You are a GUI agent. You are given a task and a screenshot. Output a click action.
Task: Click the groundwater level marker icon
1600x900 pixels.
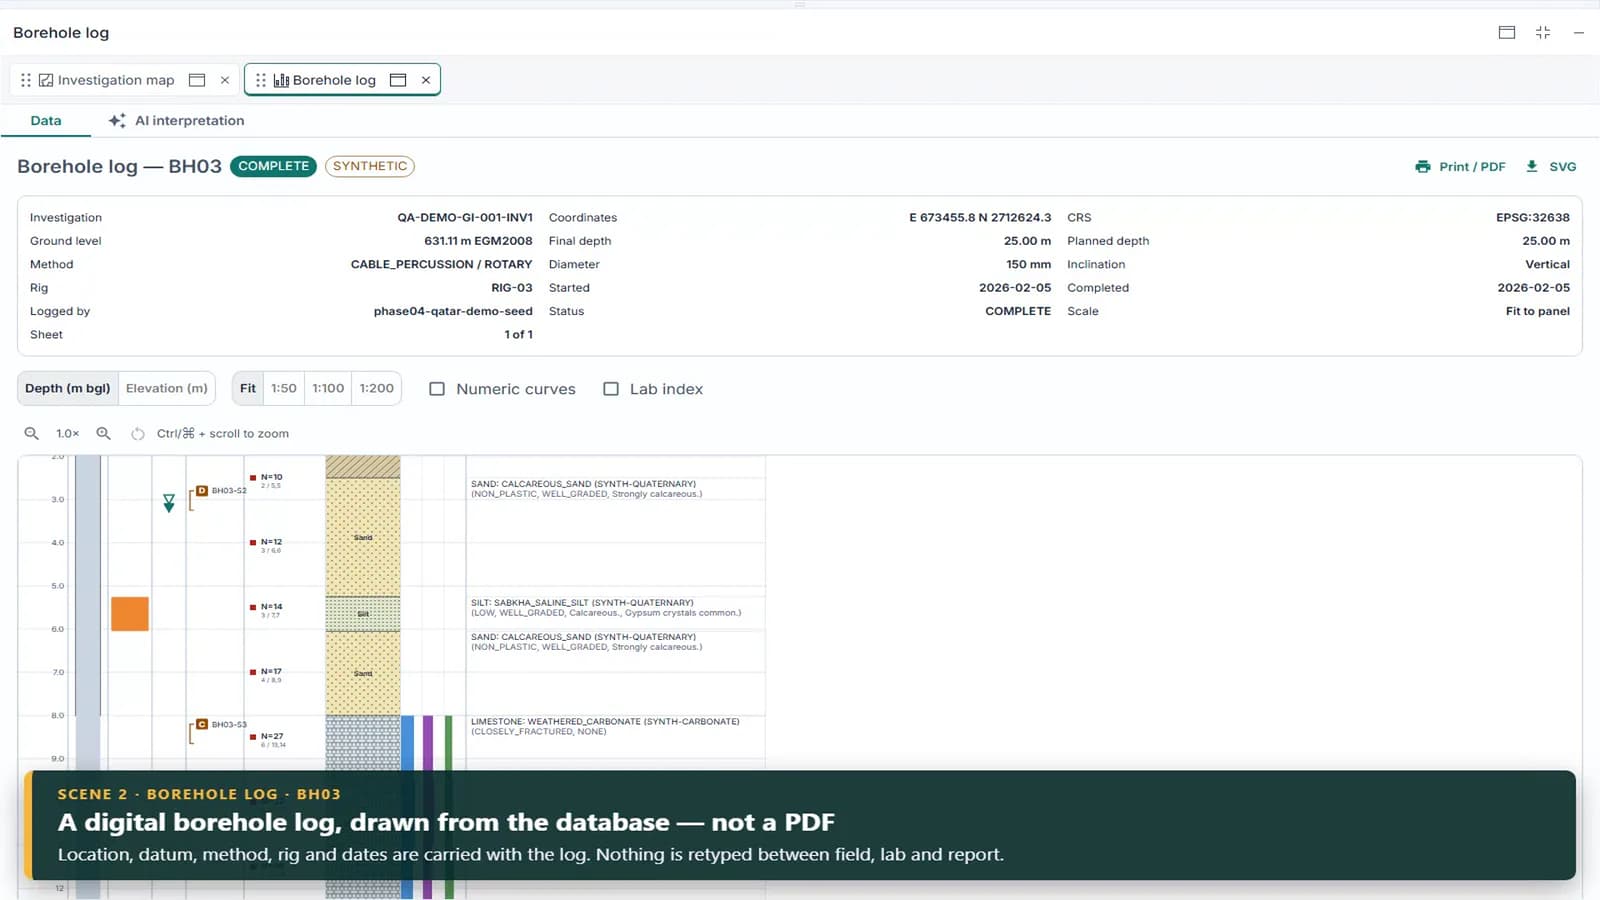[169, 503]
